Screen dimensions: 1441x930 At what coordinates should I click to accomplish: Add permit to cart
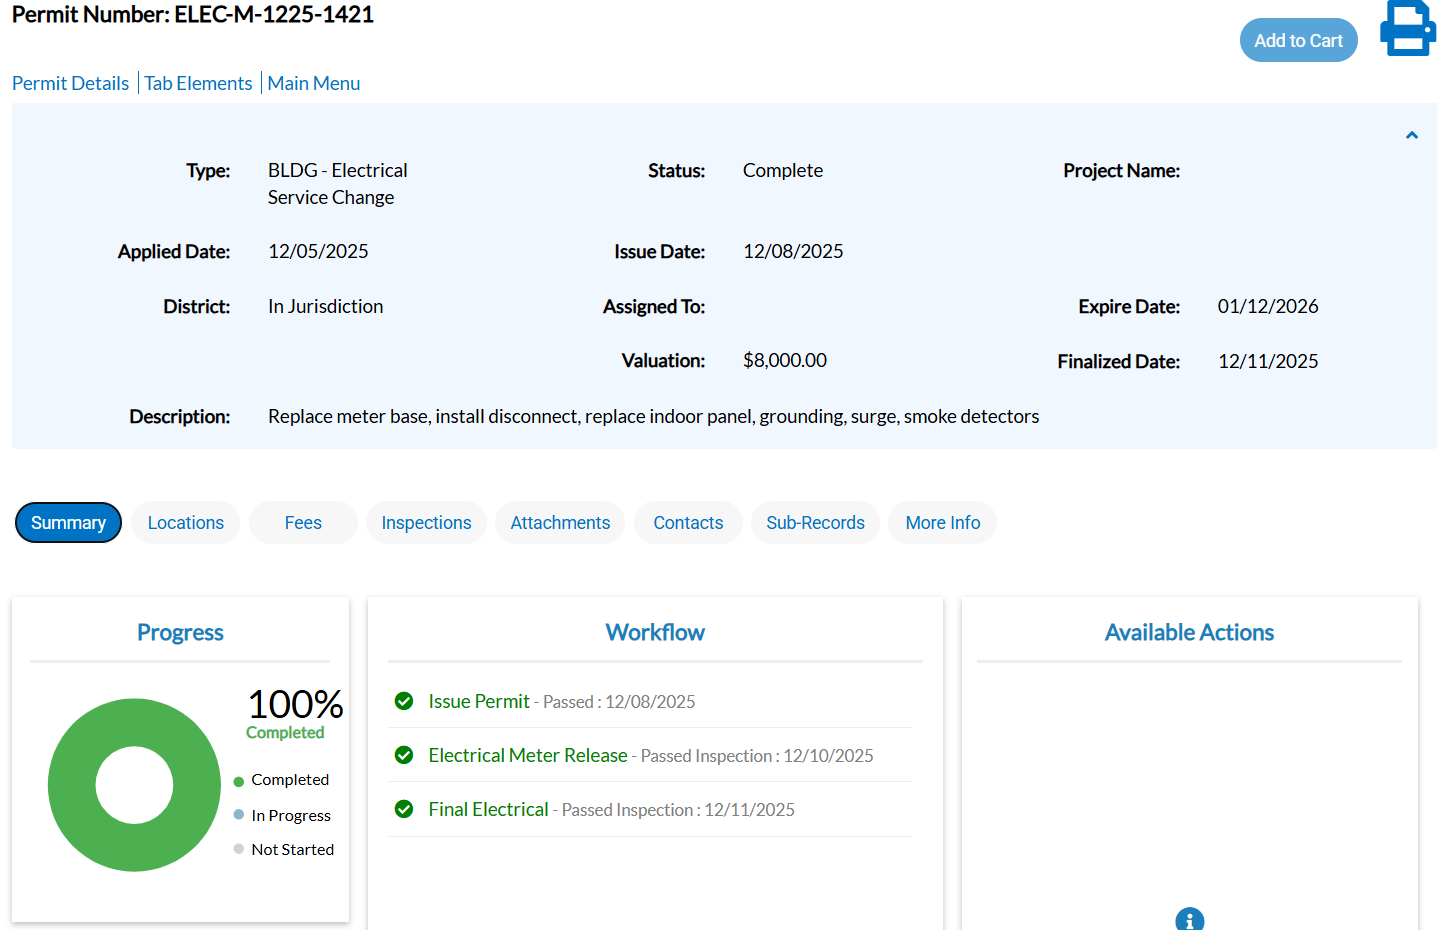pyautogui.click(x=1298, y=40)
